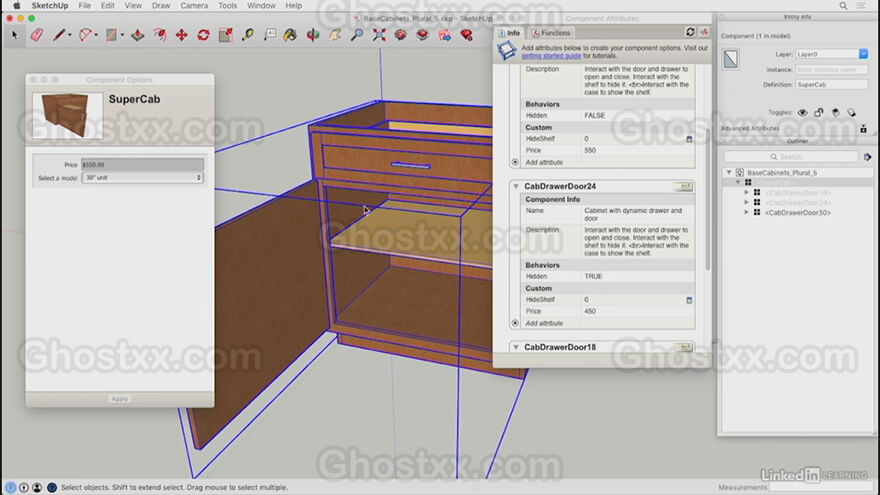The width and height of the screenshot is (880, 495).
Task: Collapse BaseCabinets_Plural_5 in Outliner
Action: (x=729, y=172)
